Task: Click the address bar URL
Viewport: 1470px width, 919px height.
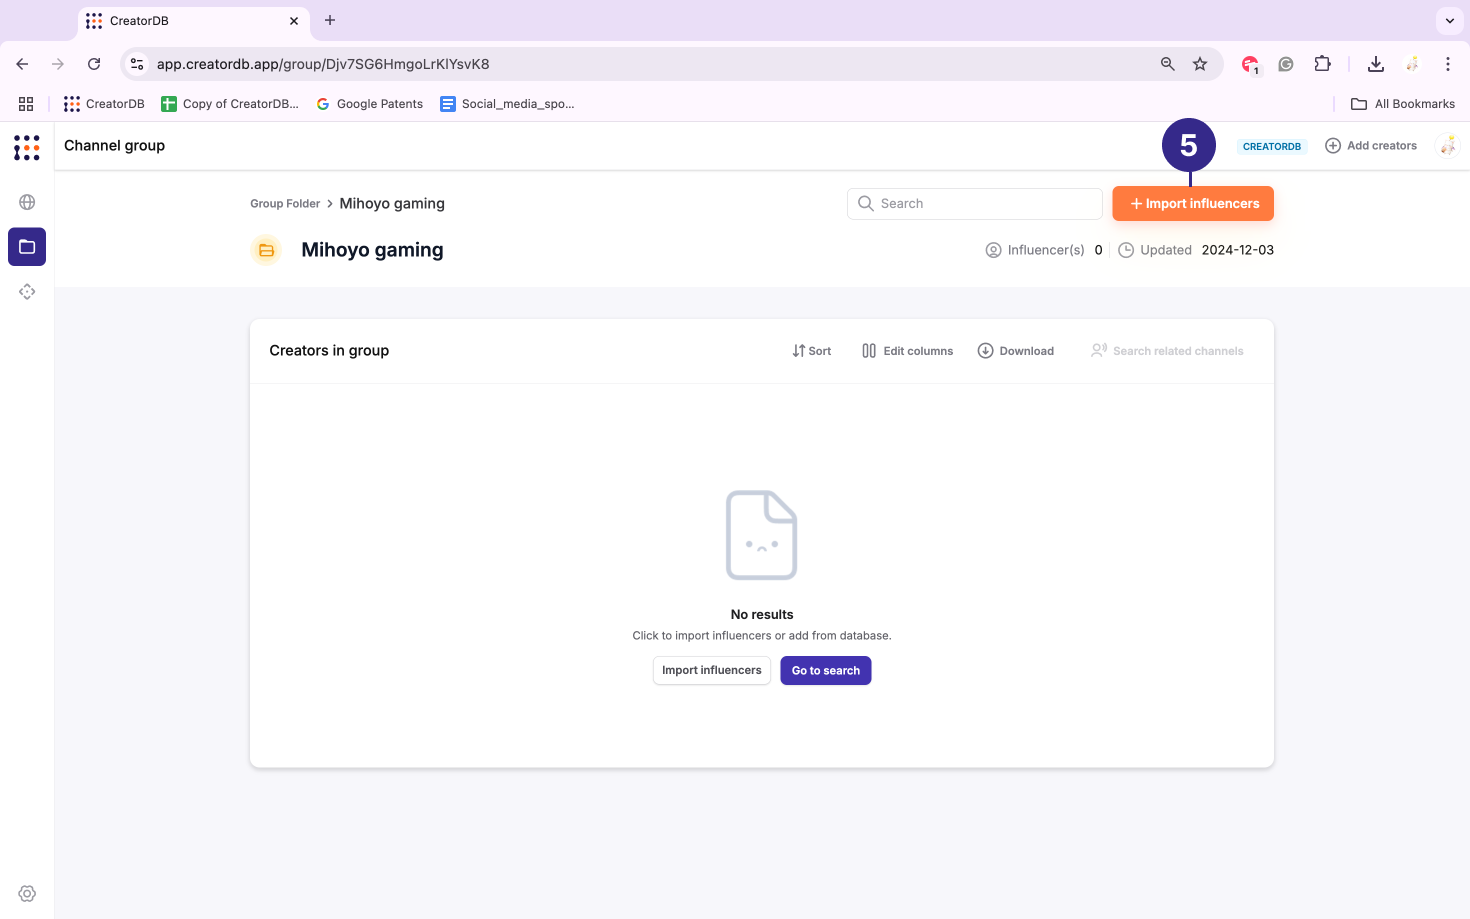Action: pos(323,64)
